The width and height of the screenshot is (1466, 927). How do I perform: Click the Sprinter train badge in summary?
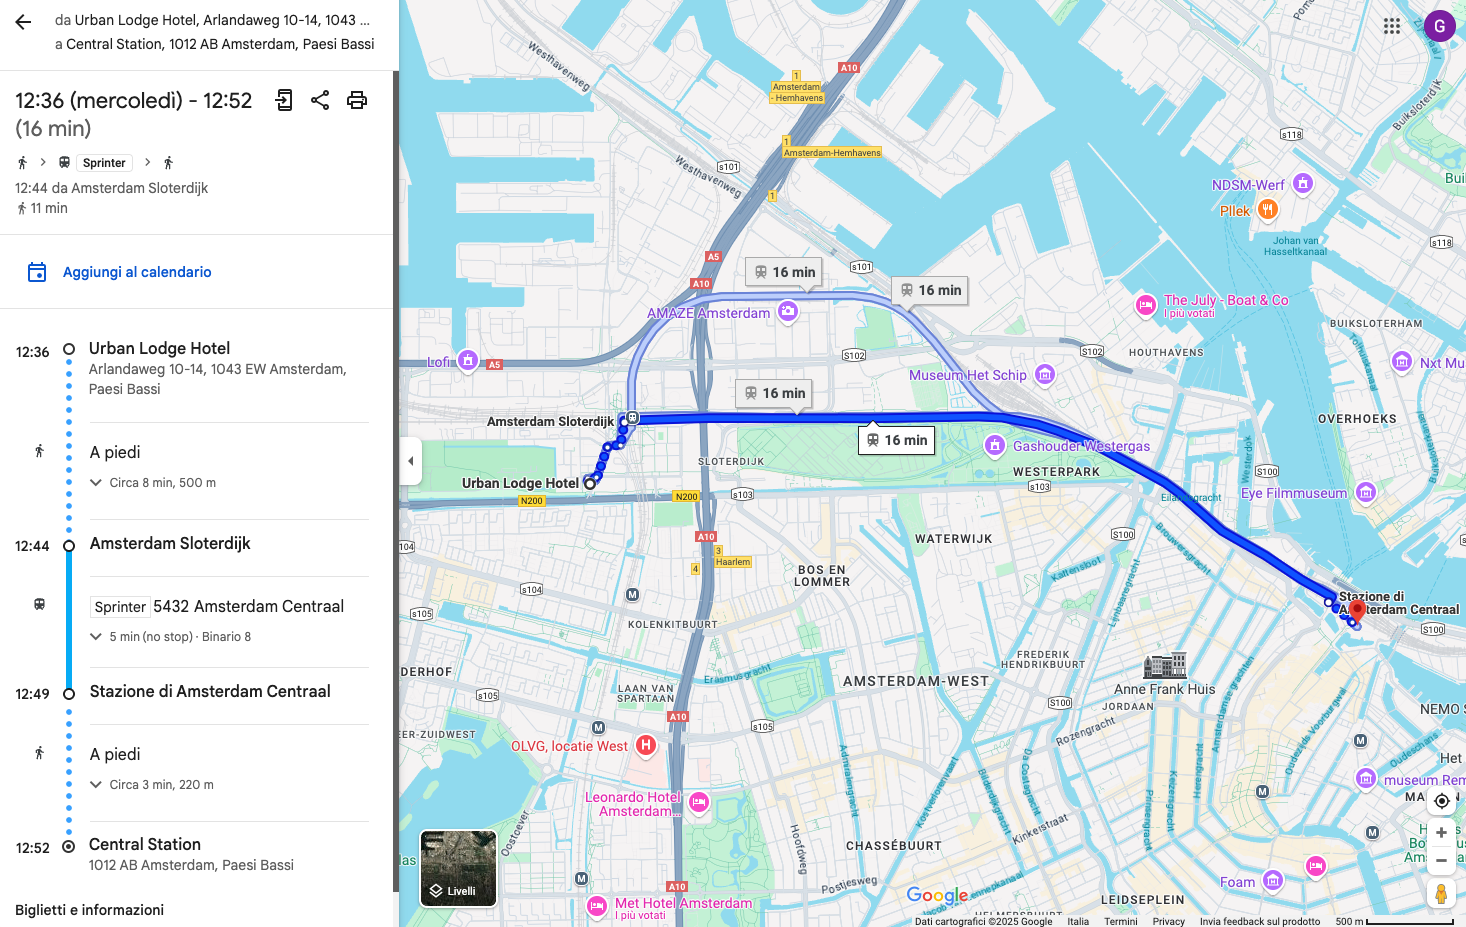click(x=104, y=163)
